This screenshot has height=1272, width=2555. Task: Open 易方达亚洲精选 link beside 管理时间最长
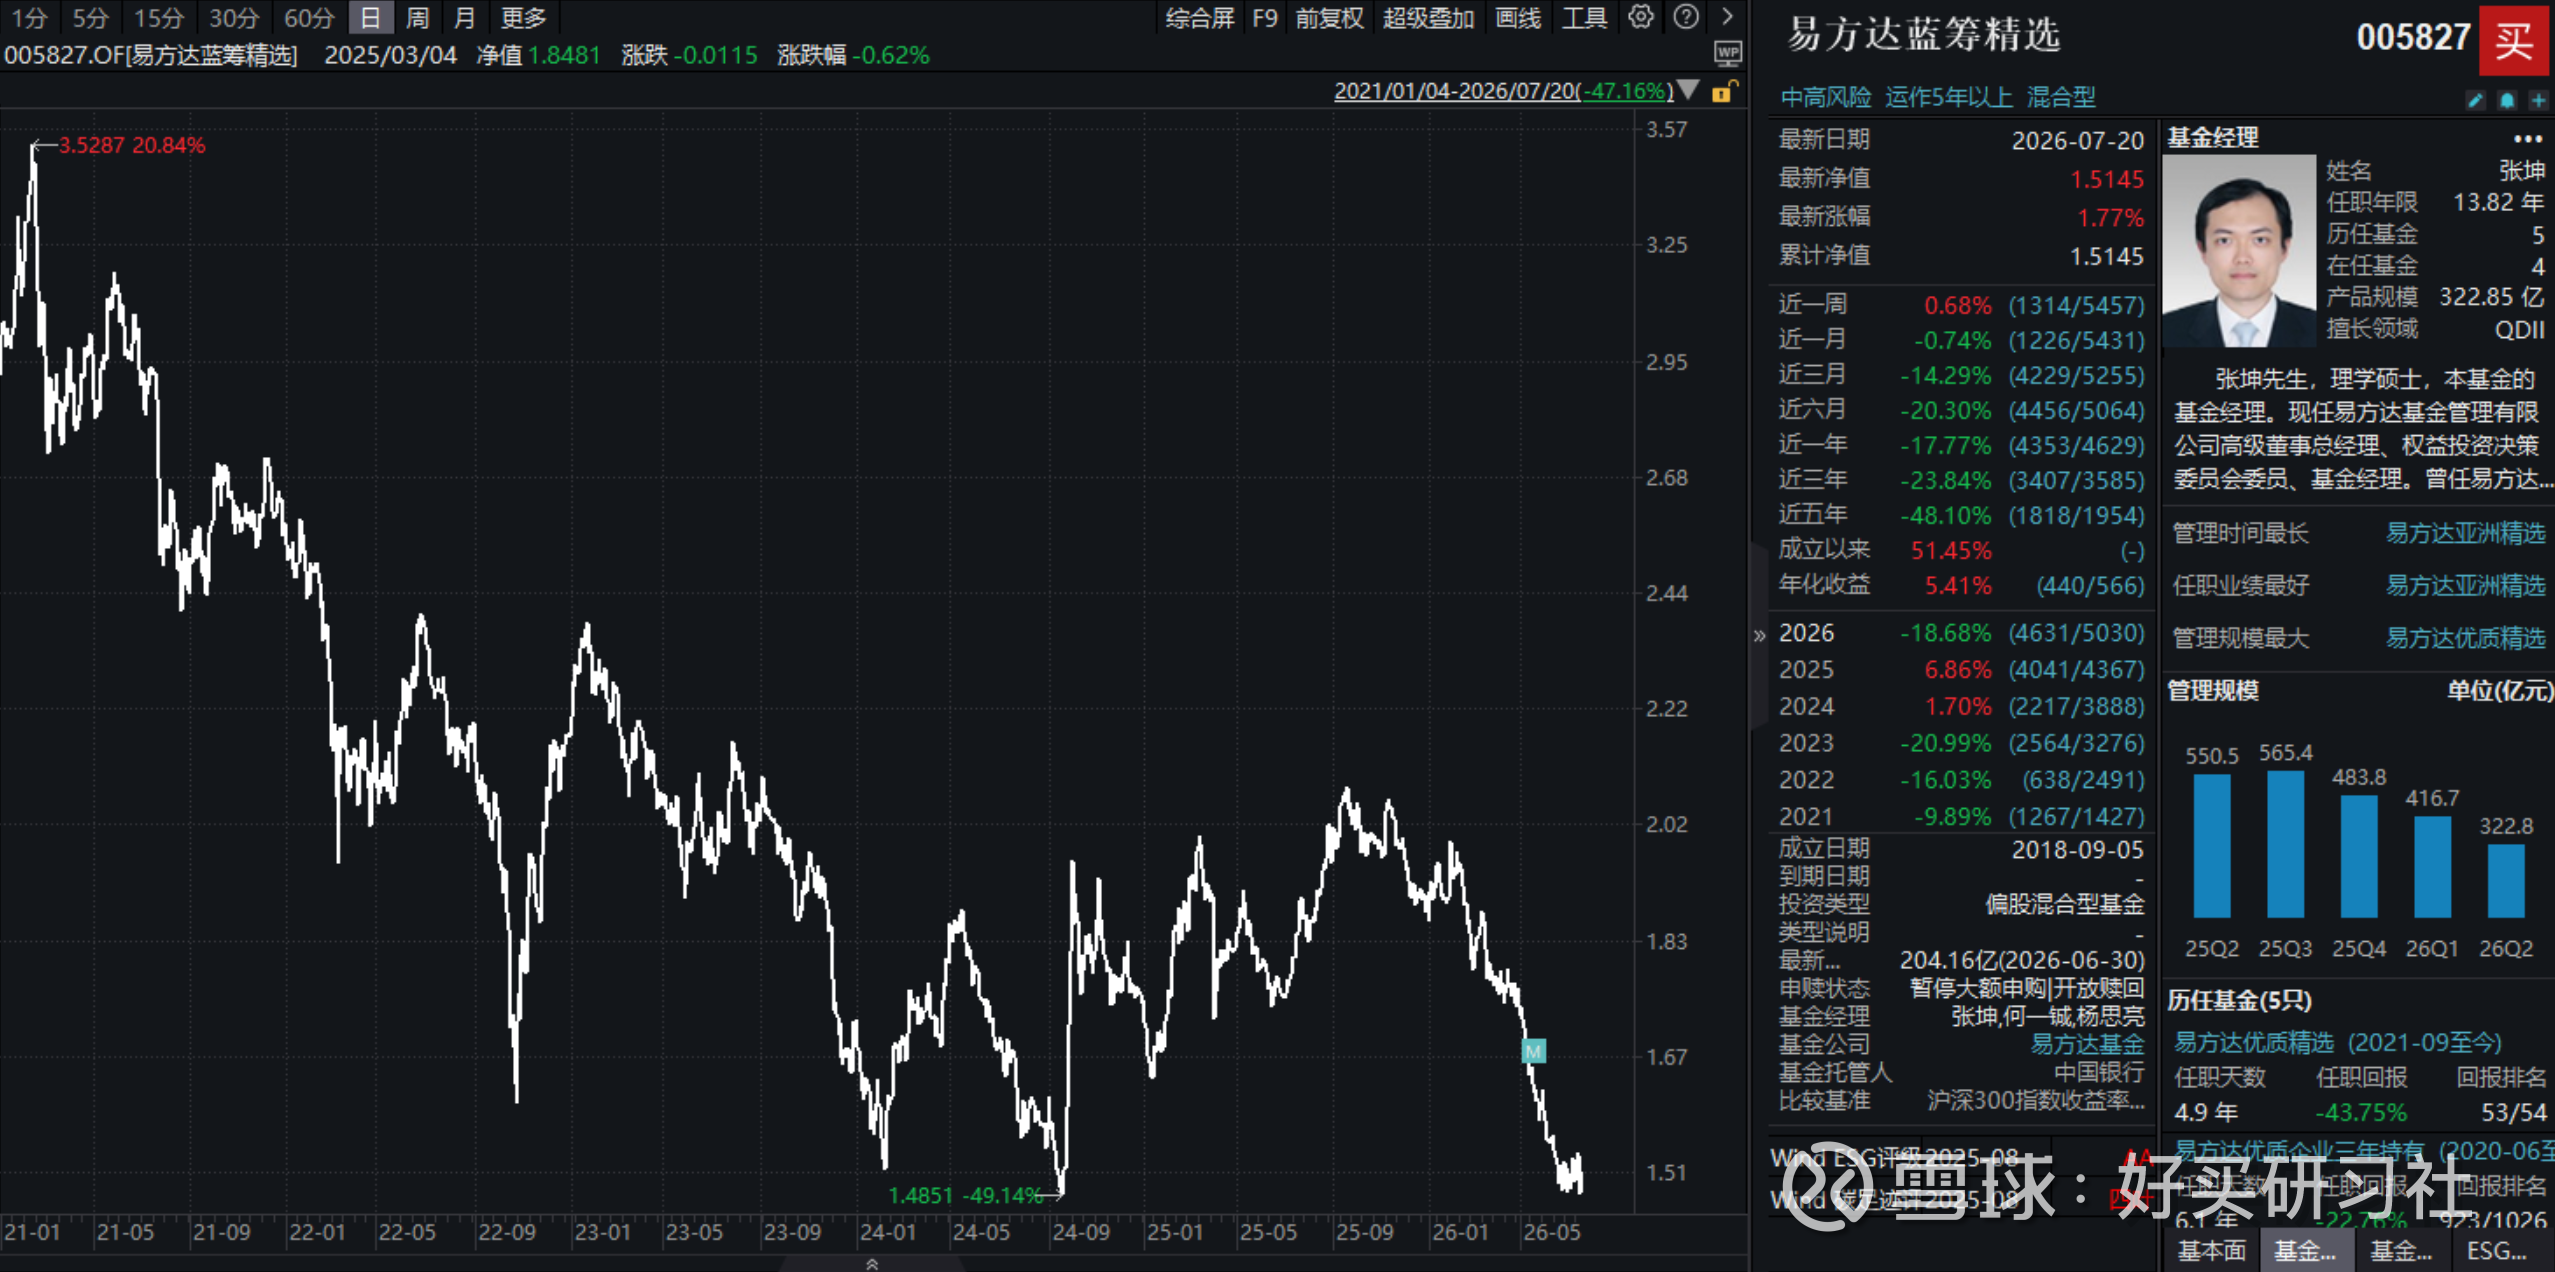tap(2466, 533)
